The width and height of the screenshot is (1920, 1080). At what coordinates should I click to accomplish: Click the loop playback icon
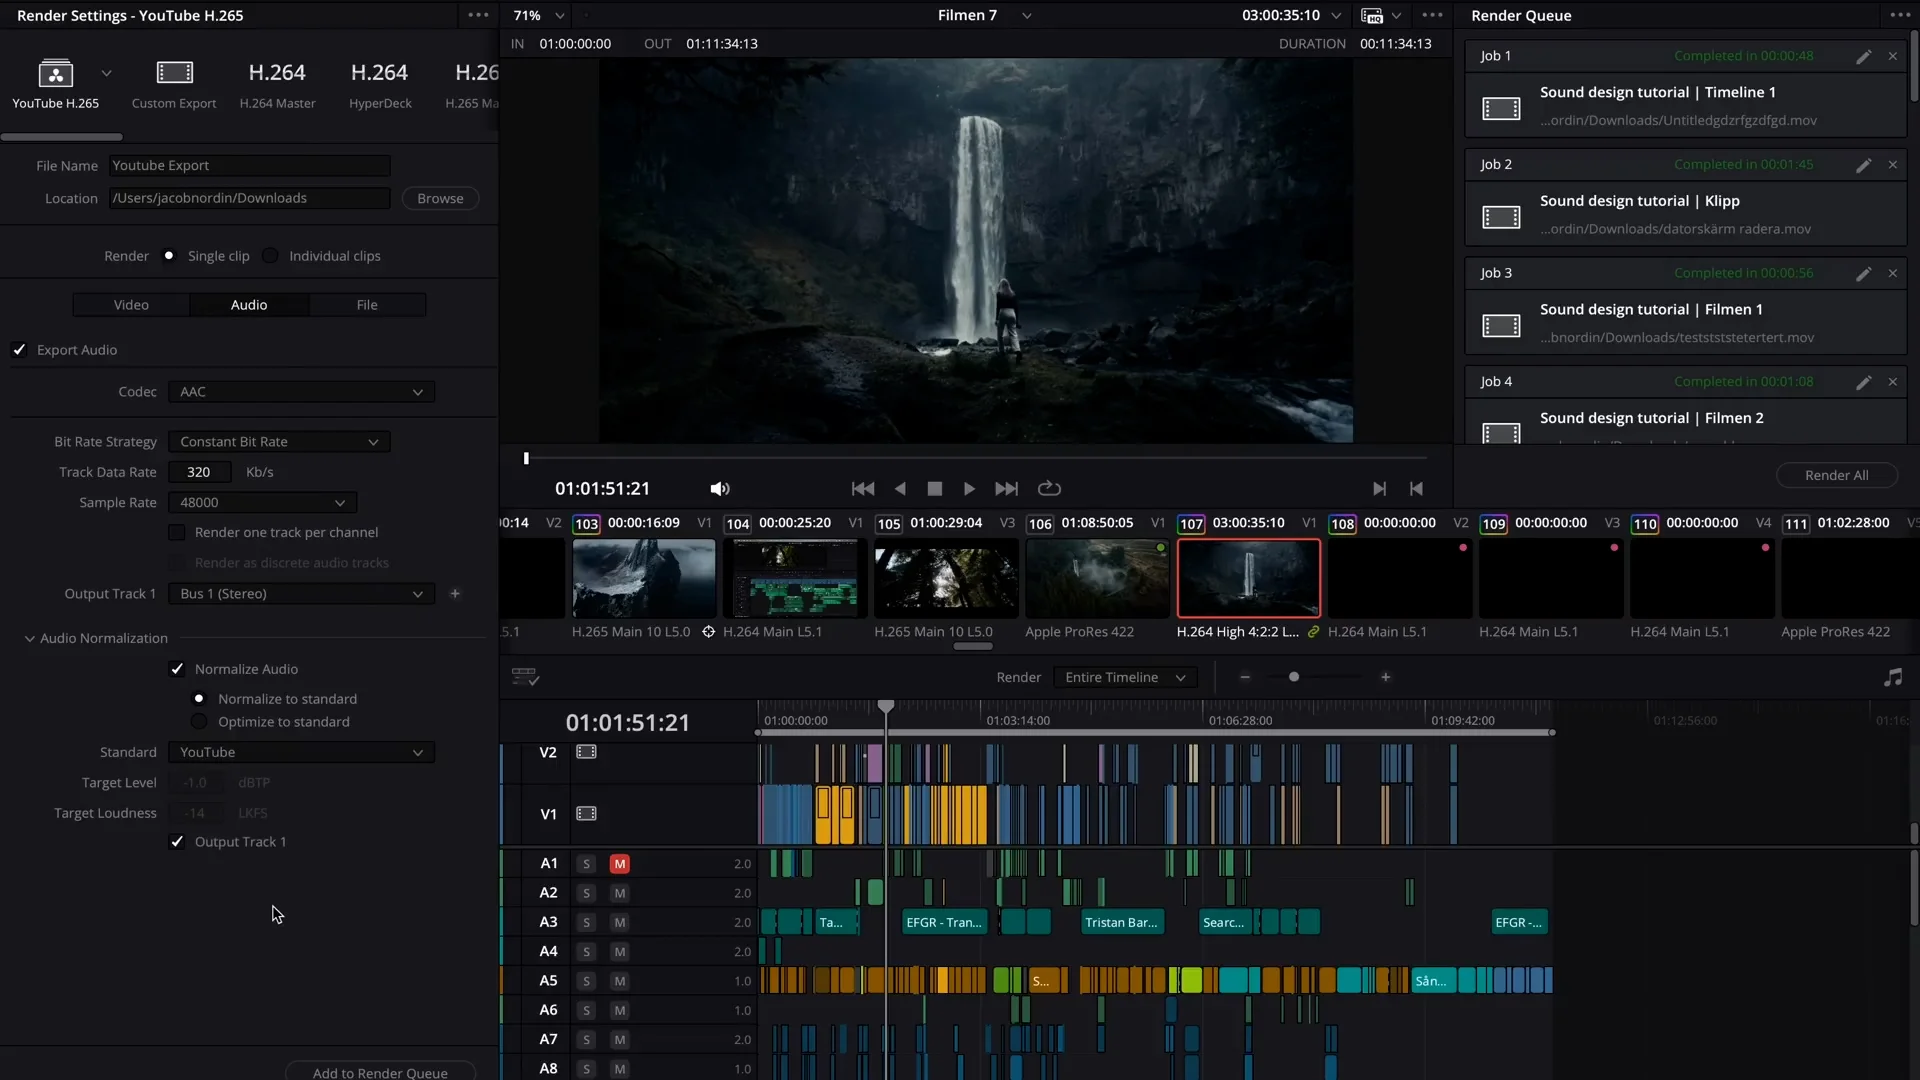pyautogui.click(x=1049, y=488)
